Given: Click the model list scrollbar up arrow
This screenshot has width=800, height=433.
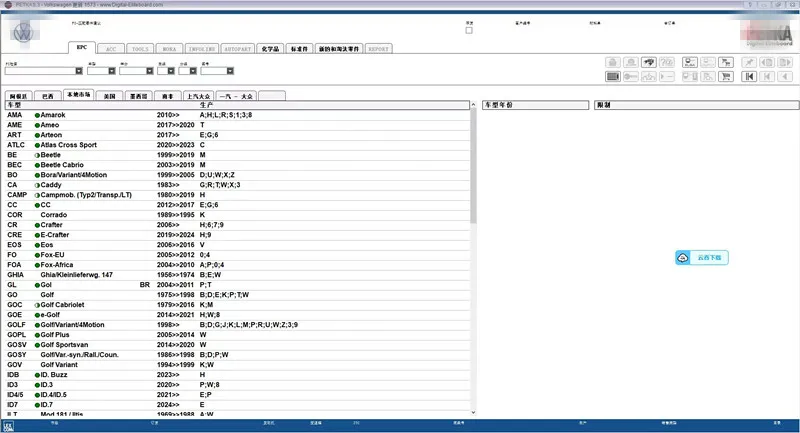Looking at the screenshot, I should click(x=473, y=105).
